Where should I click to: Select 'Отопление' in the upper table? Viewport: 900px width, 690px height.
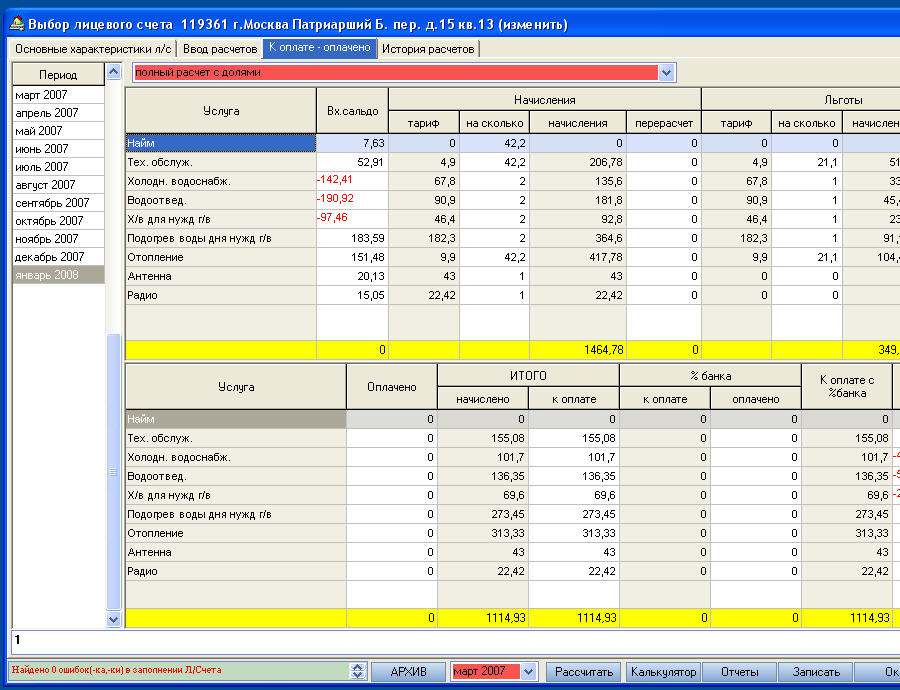221,257
